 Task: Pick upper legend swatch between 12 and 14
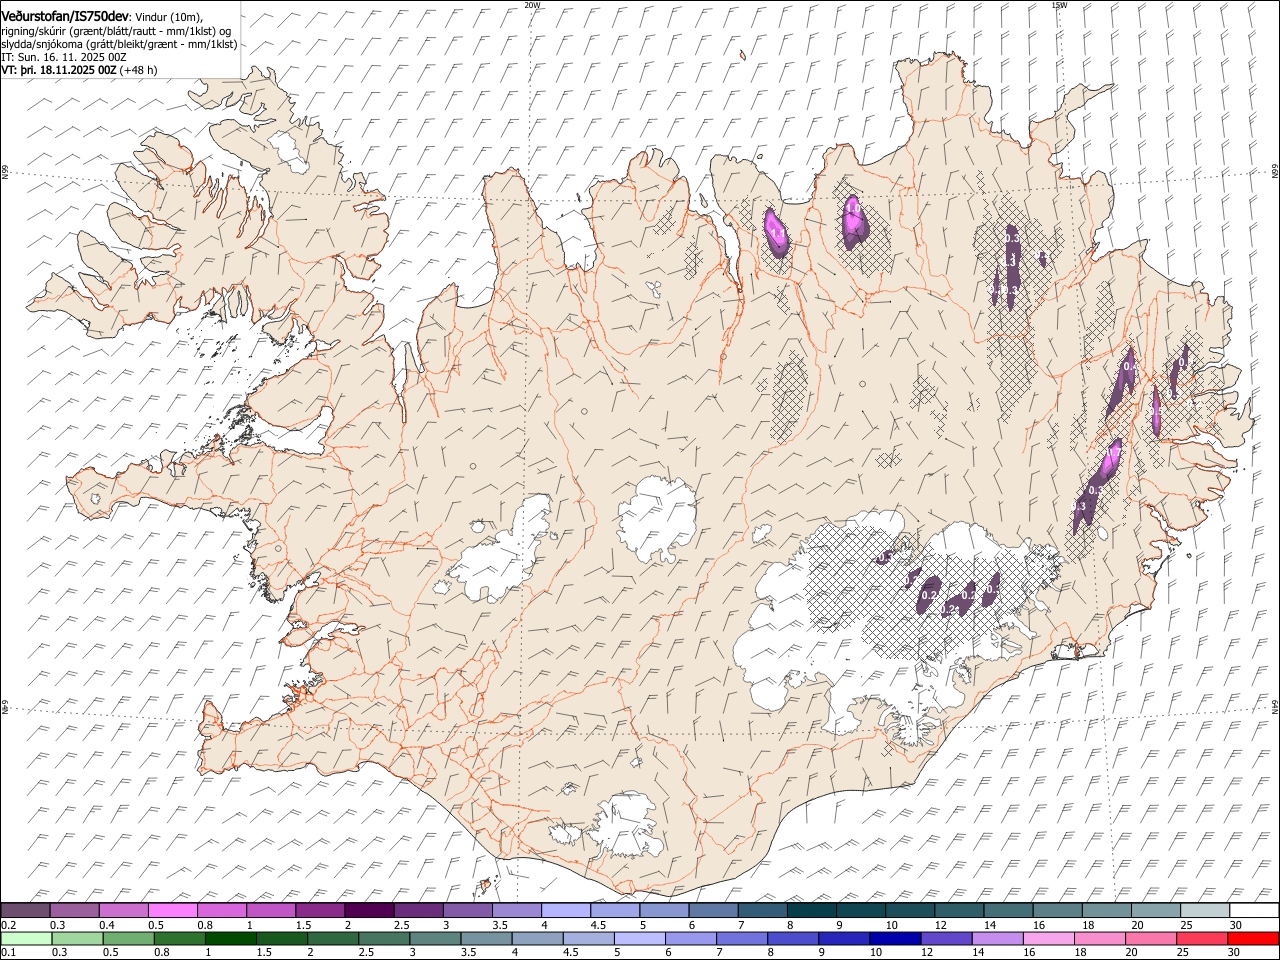[959, 911]
